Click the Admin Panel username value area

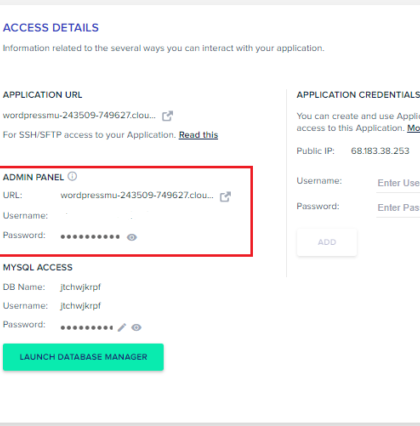pos(107,216)
